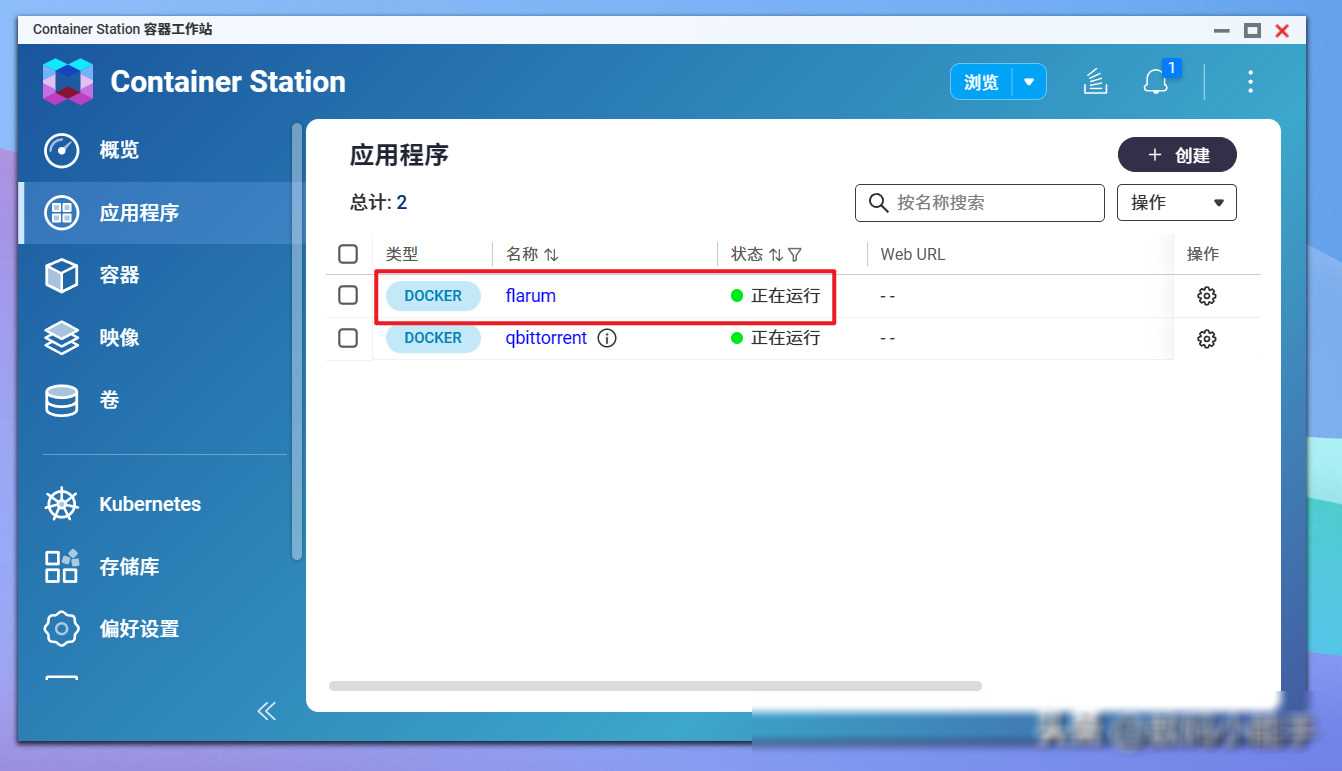
Task: Open the flarum application link
Action: [x=530, y=296]
